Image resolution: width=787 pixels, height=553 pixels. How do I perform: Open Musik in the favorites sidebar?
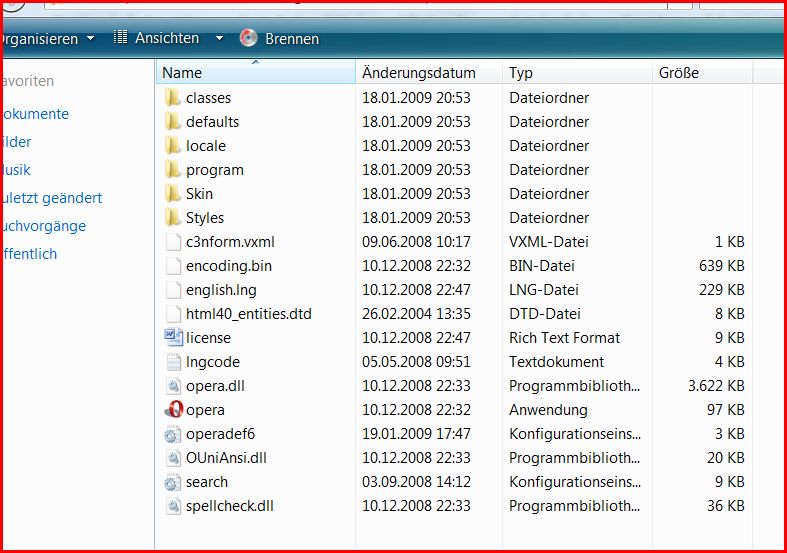point(16,170)
